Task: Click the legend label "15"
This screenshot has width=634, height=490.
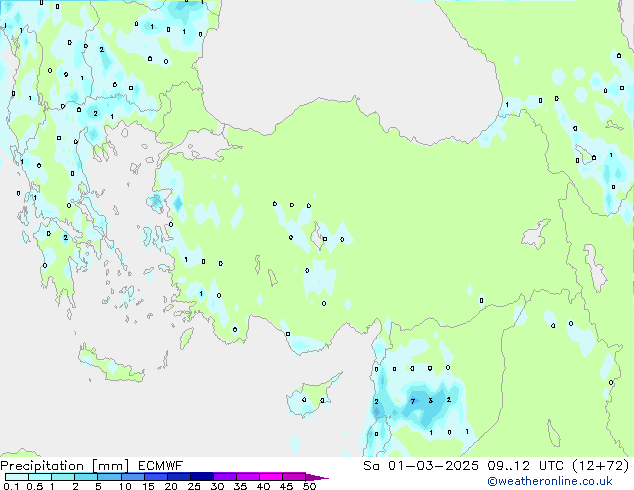Action: (x=148, y=486)
